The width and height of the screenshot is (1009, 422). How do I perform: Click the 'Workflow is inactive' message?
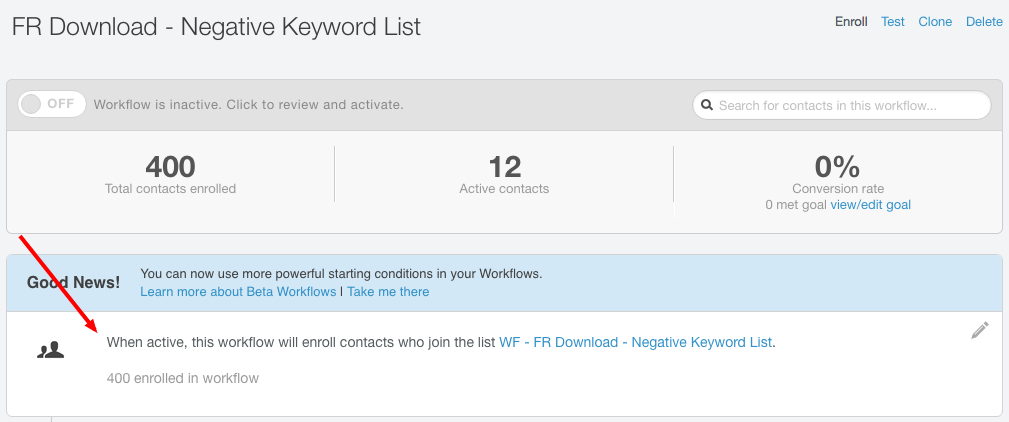(x=248, y=104)
